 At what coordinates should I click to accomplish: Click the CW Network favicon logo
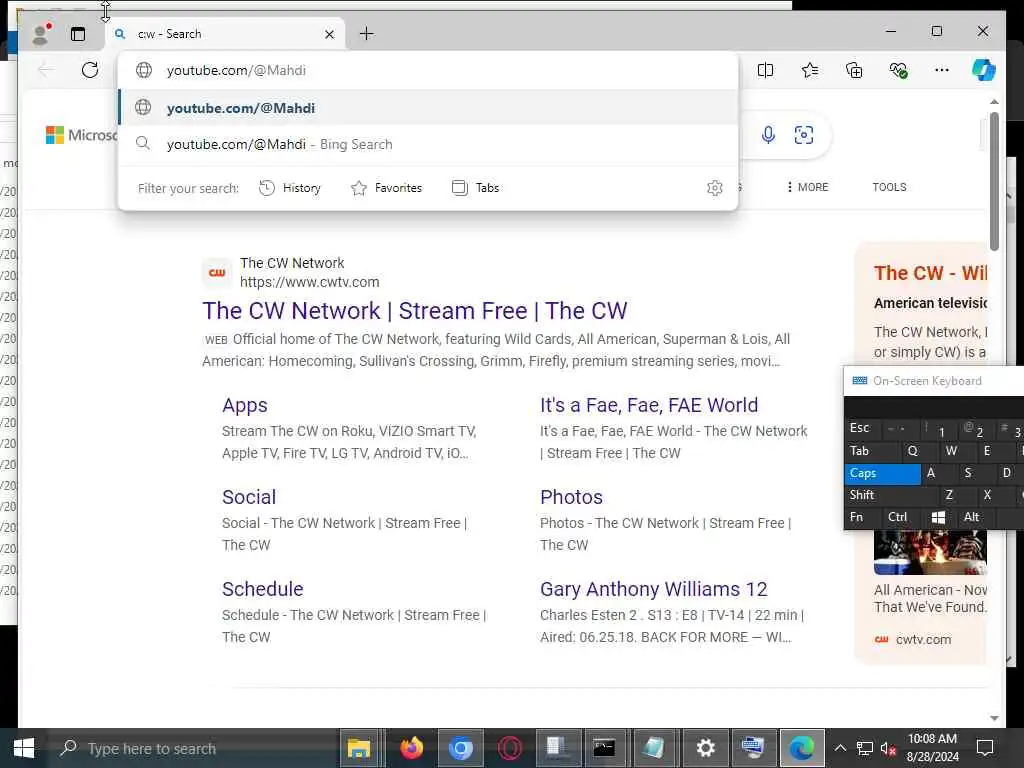click(x=217, y=272)
